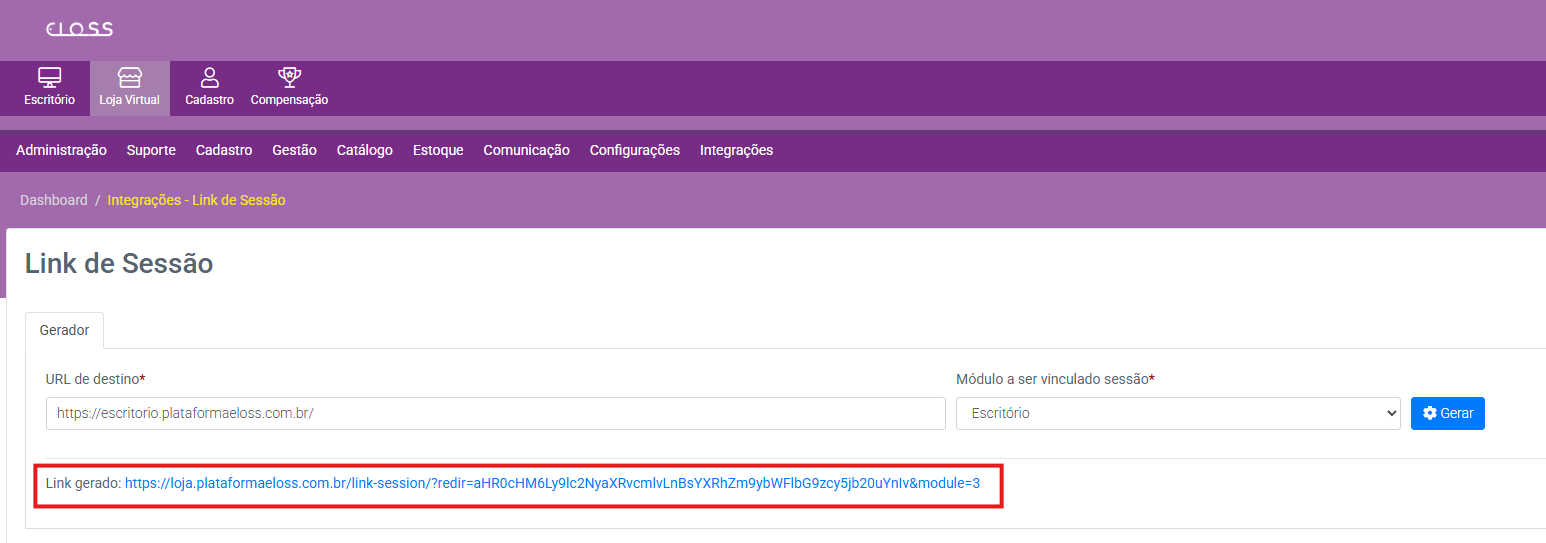Click Integrações - Link de Sessão breadcrumb
This screenshot has width=1546, height=543.
197,200
